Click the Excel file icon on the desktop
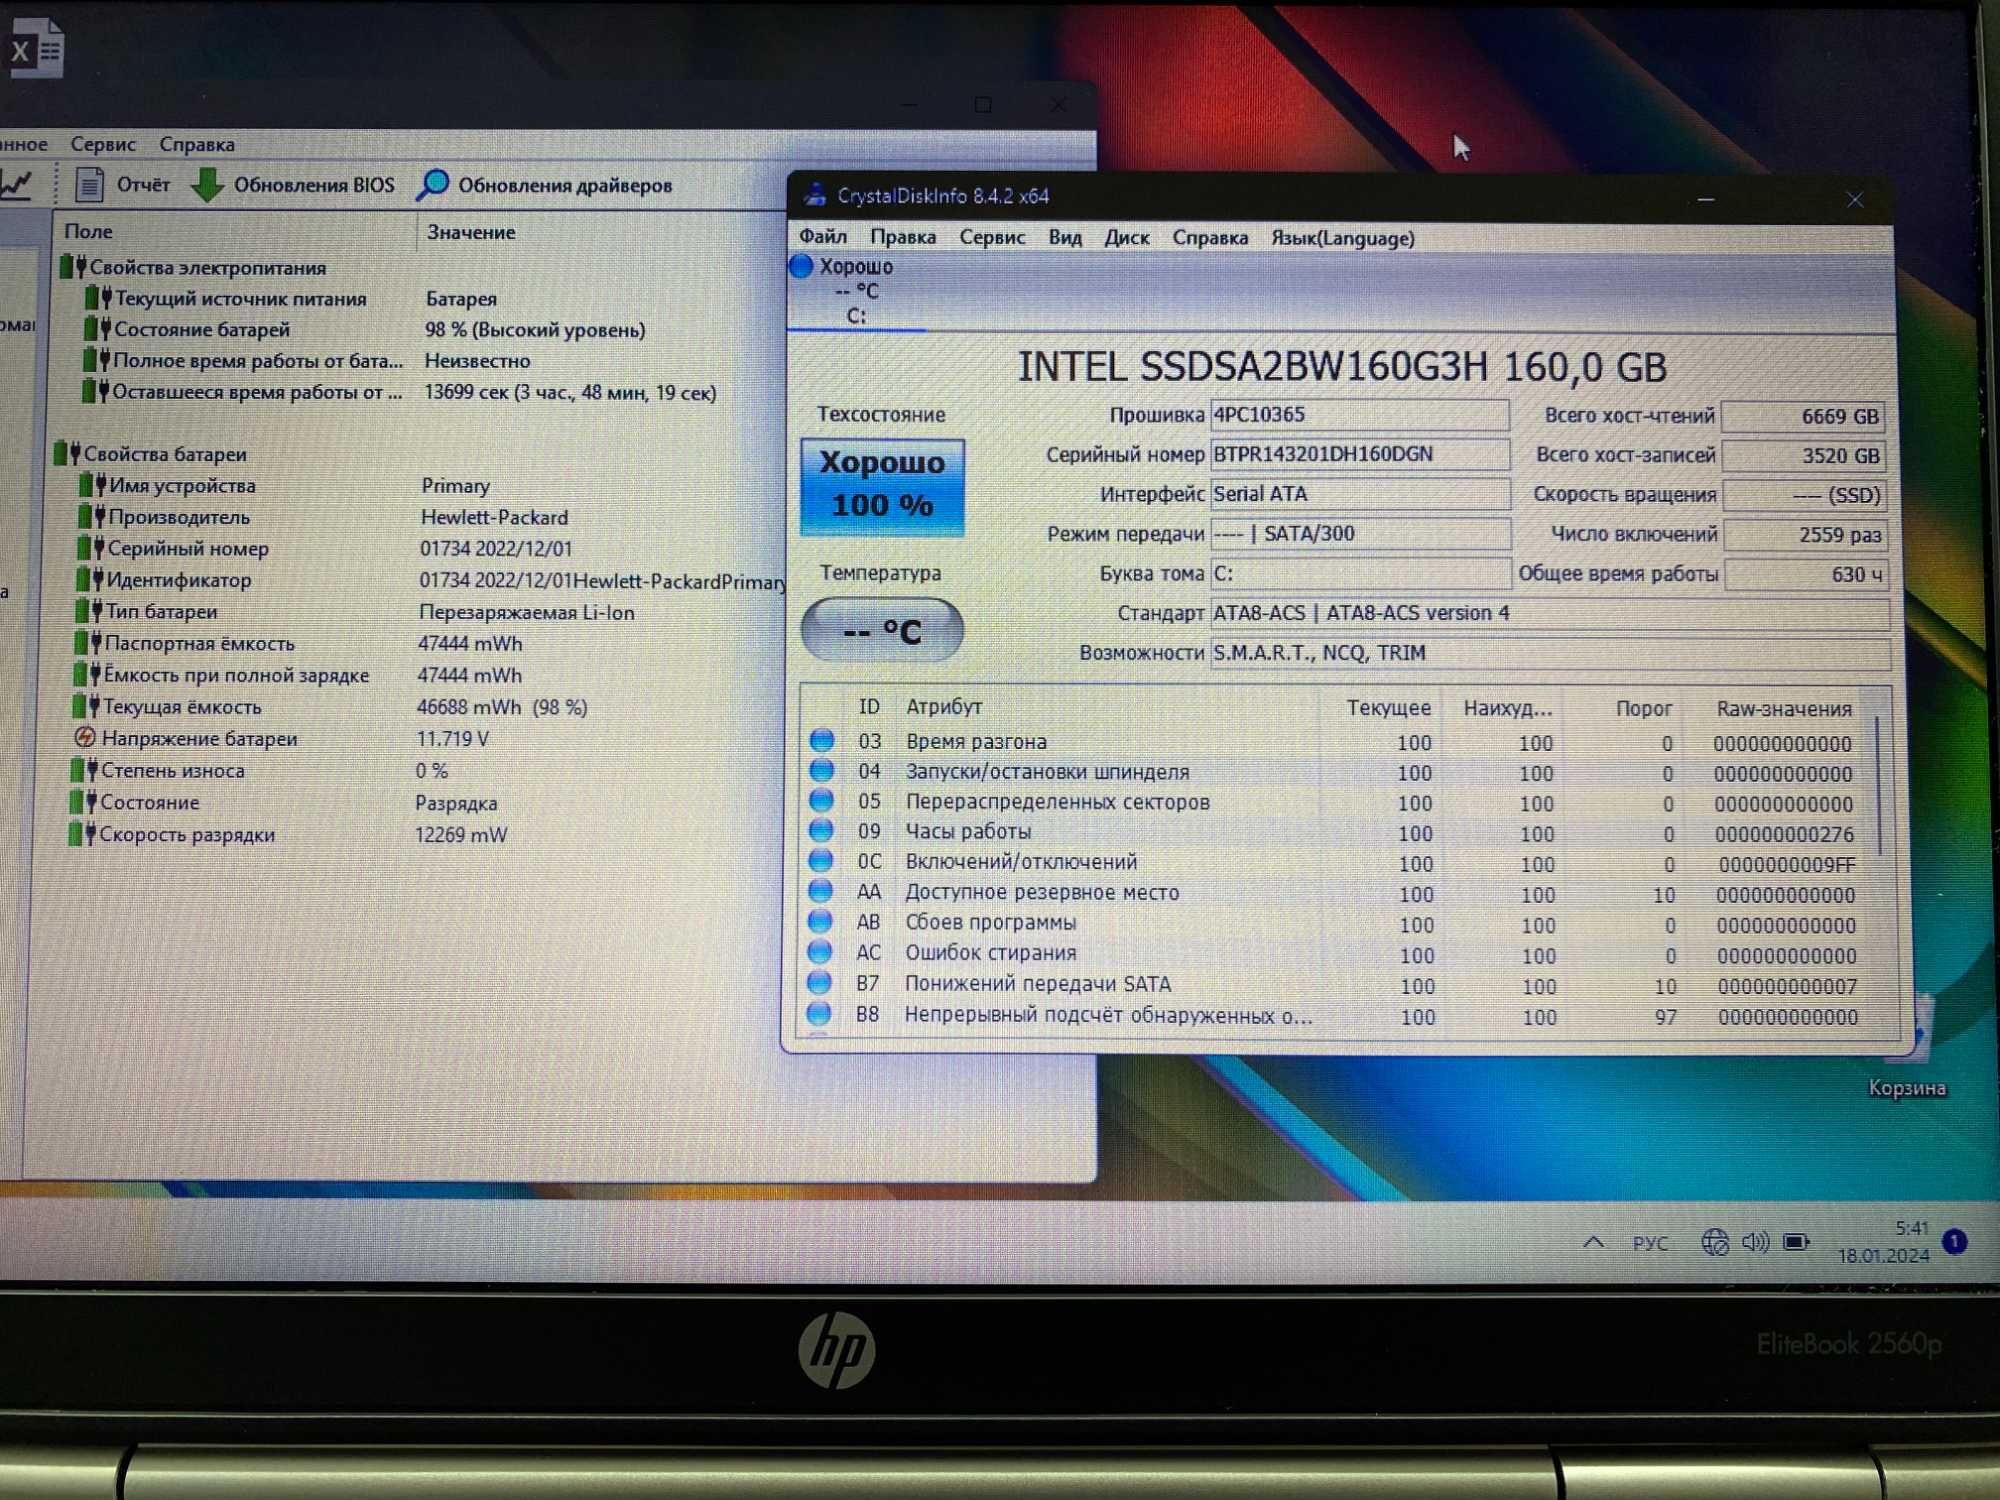The width and height of the screenshot is (2000, 1500). pos(35,47)
